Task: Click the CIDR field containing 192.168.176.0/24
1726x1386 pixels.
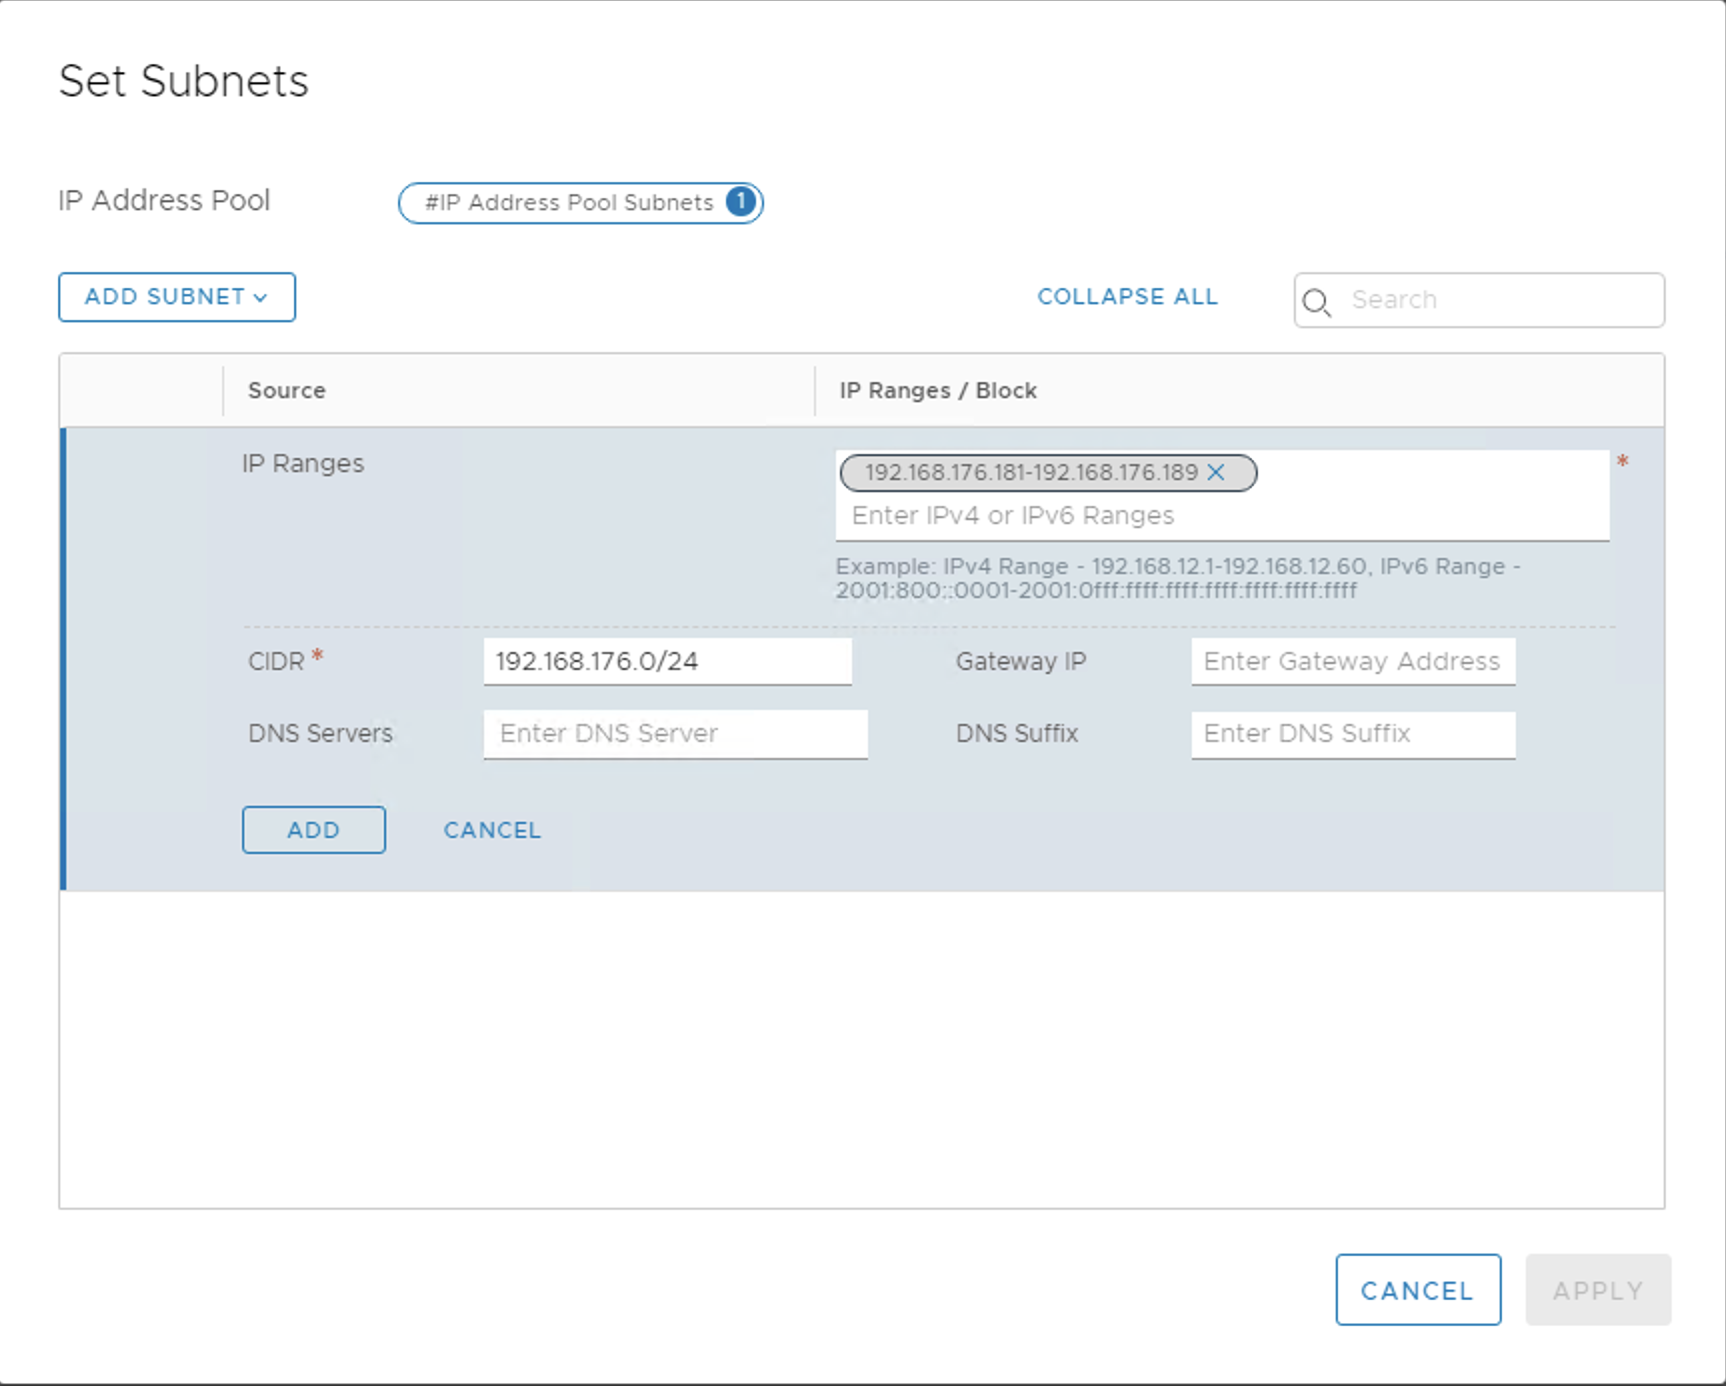Action: click(667, 661)
